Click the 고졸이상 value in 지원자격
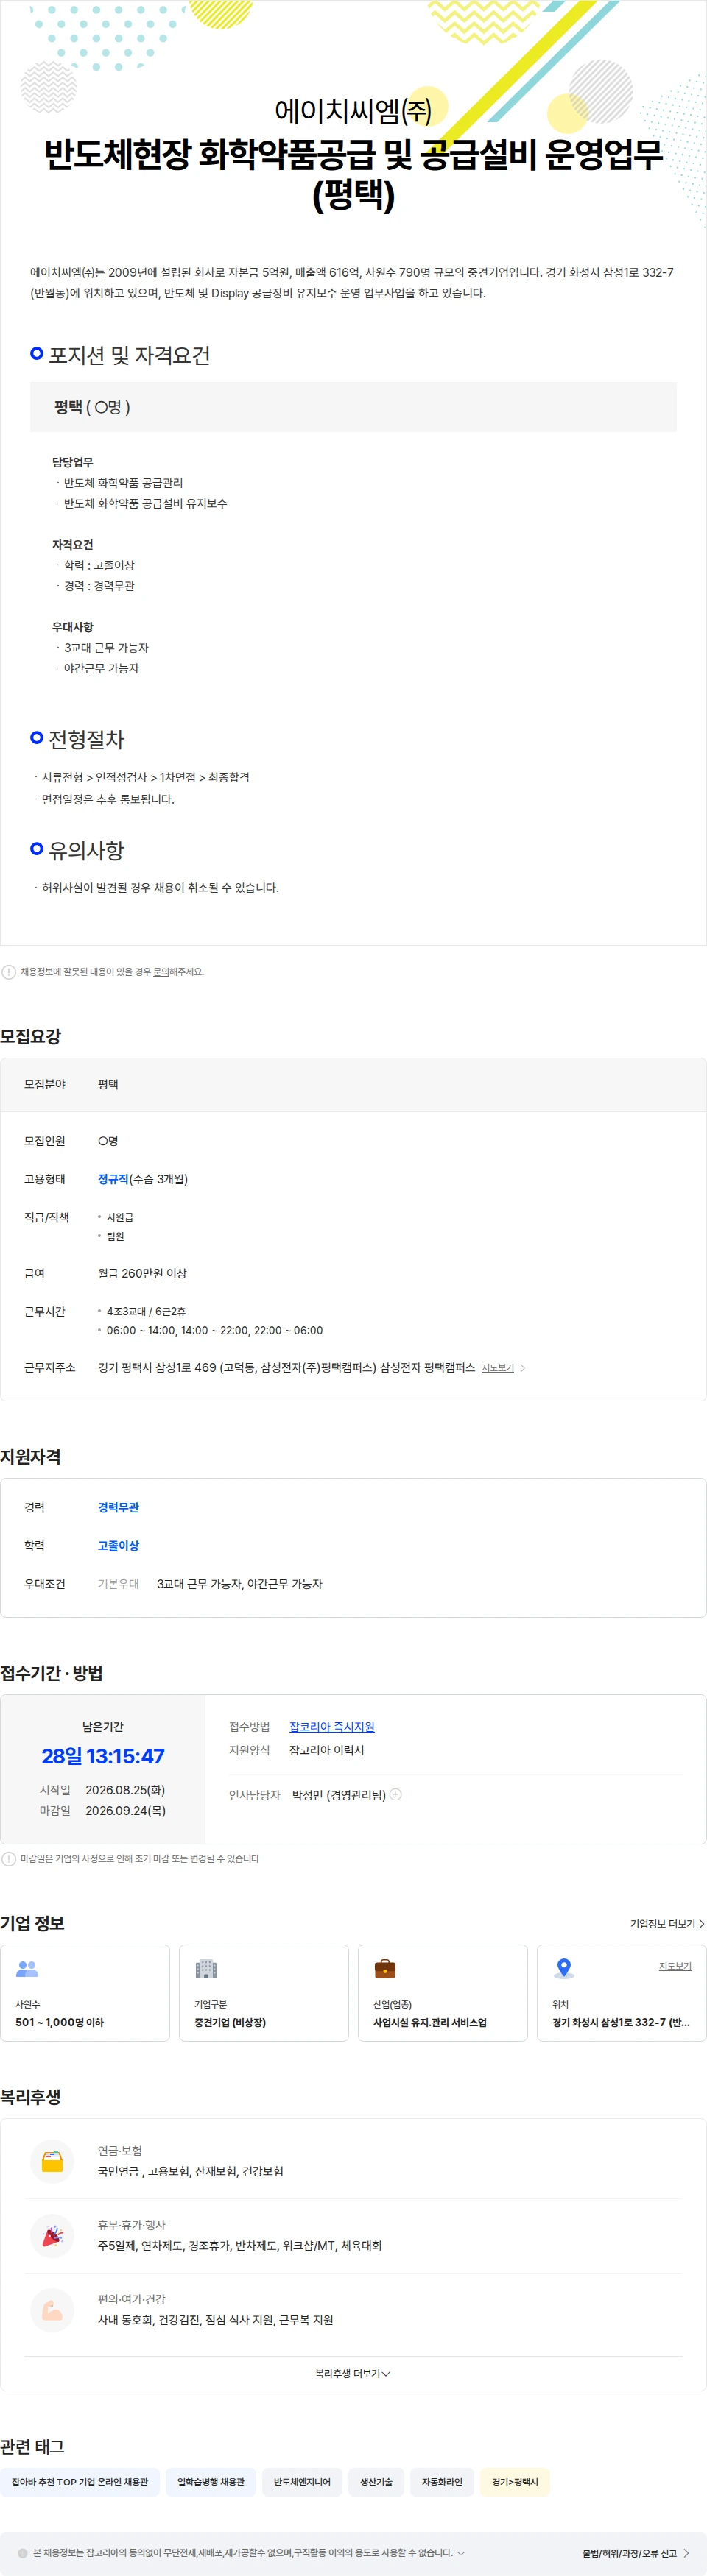This screenshot has height=2576, width=707. pos(118,1545)
